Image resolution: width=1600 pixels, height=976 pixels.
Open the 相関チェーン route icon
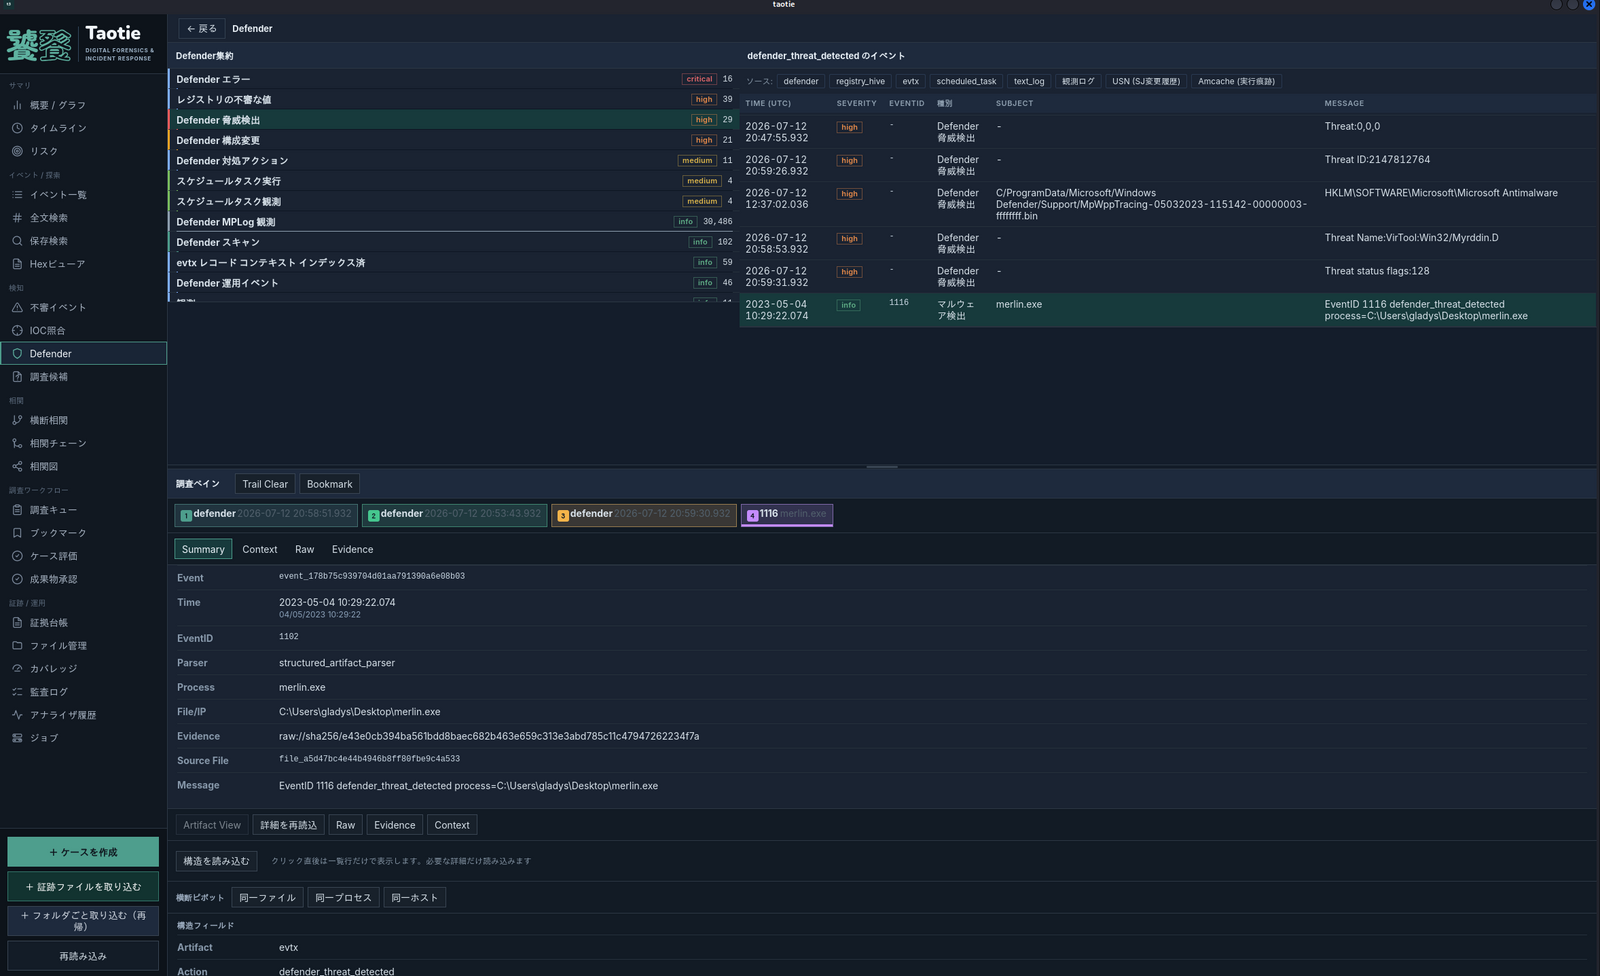pos(17,443)
